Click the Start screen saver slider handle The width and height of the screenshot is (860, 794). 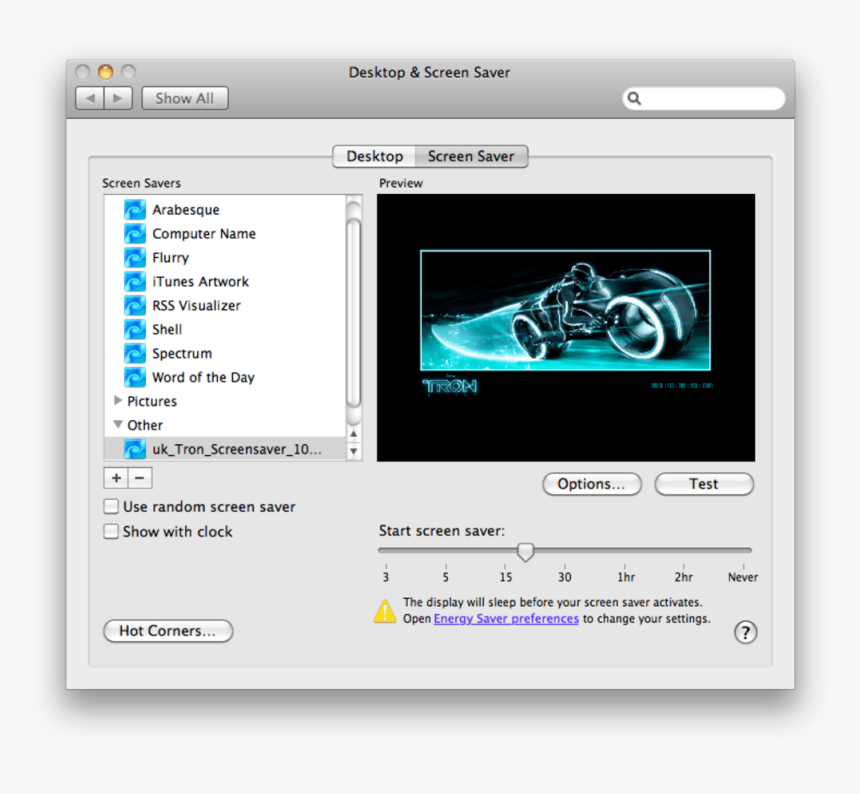pyautogui.click(x=525, y=552)
